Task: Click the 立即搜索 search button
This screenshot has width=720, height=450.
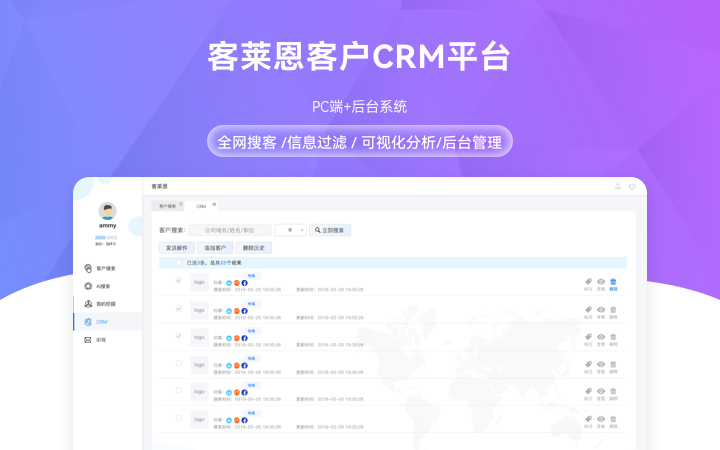Action: [x=330, y=230]
